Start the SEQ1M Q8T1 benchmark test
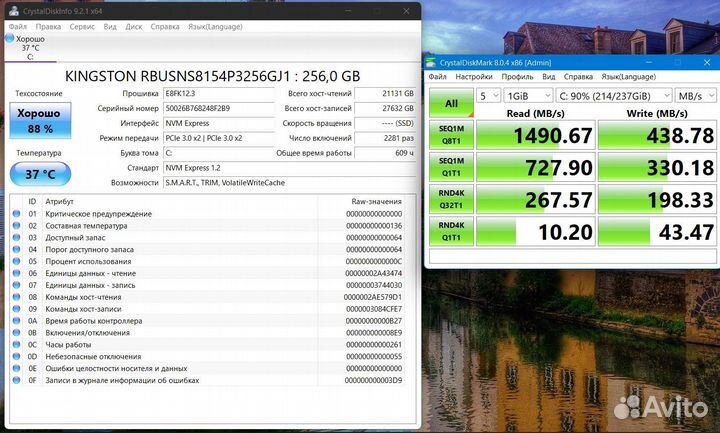The width and height of the screenshot is (720, 433). (x=451, y=135)
